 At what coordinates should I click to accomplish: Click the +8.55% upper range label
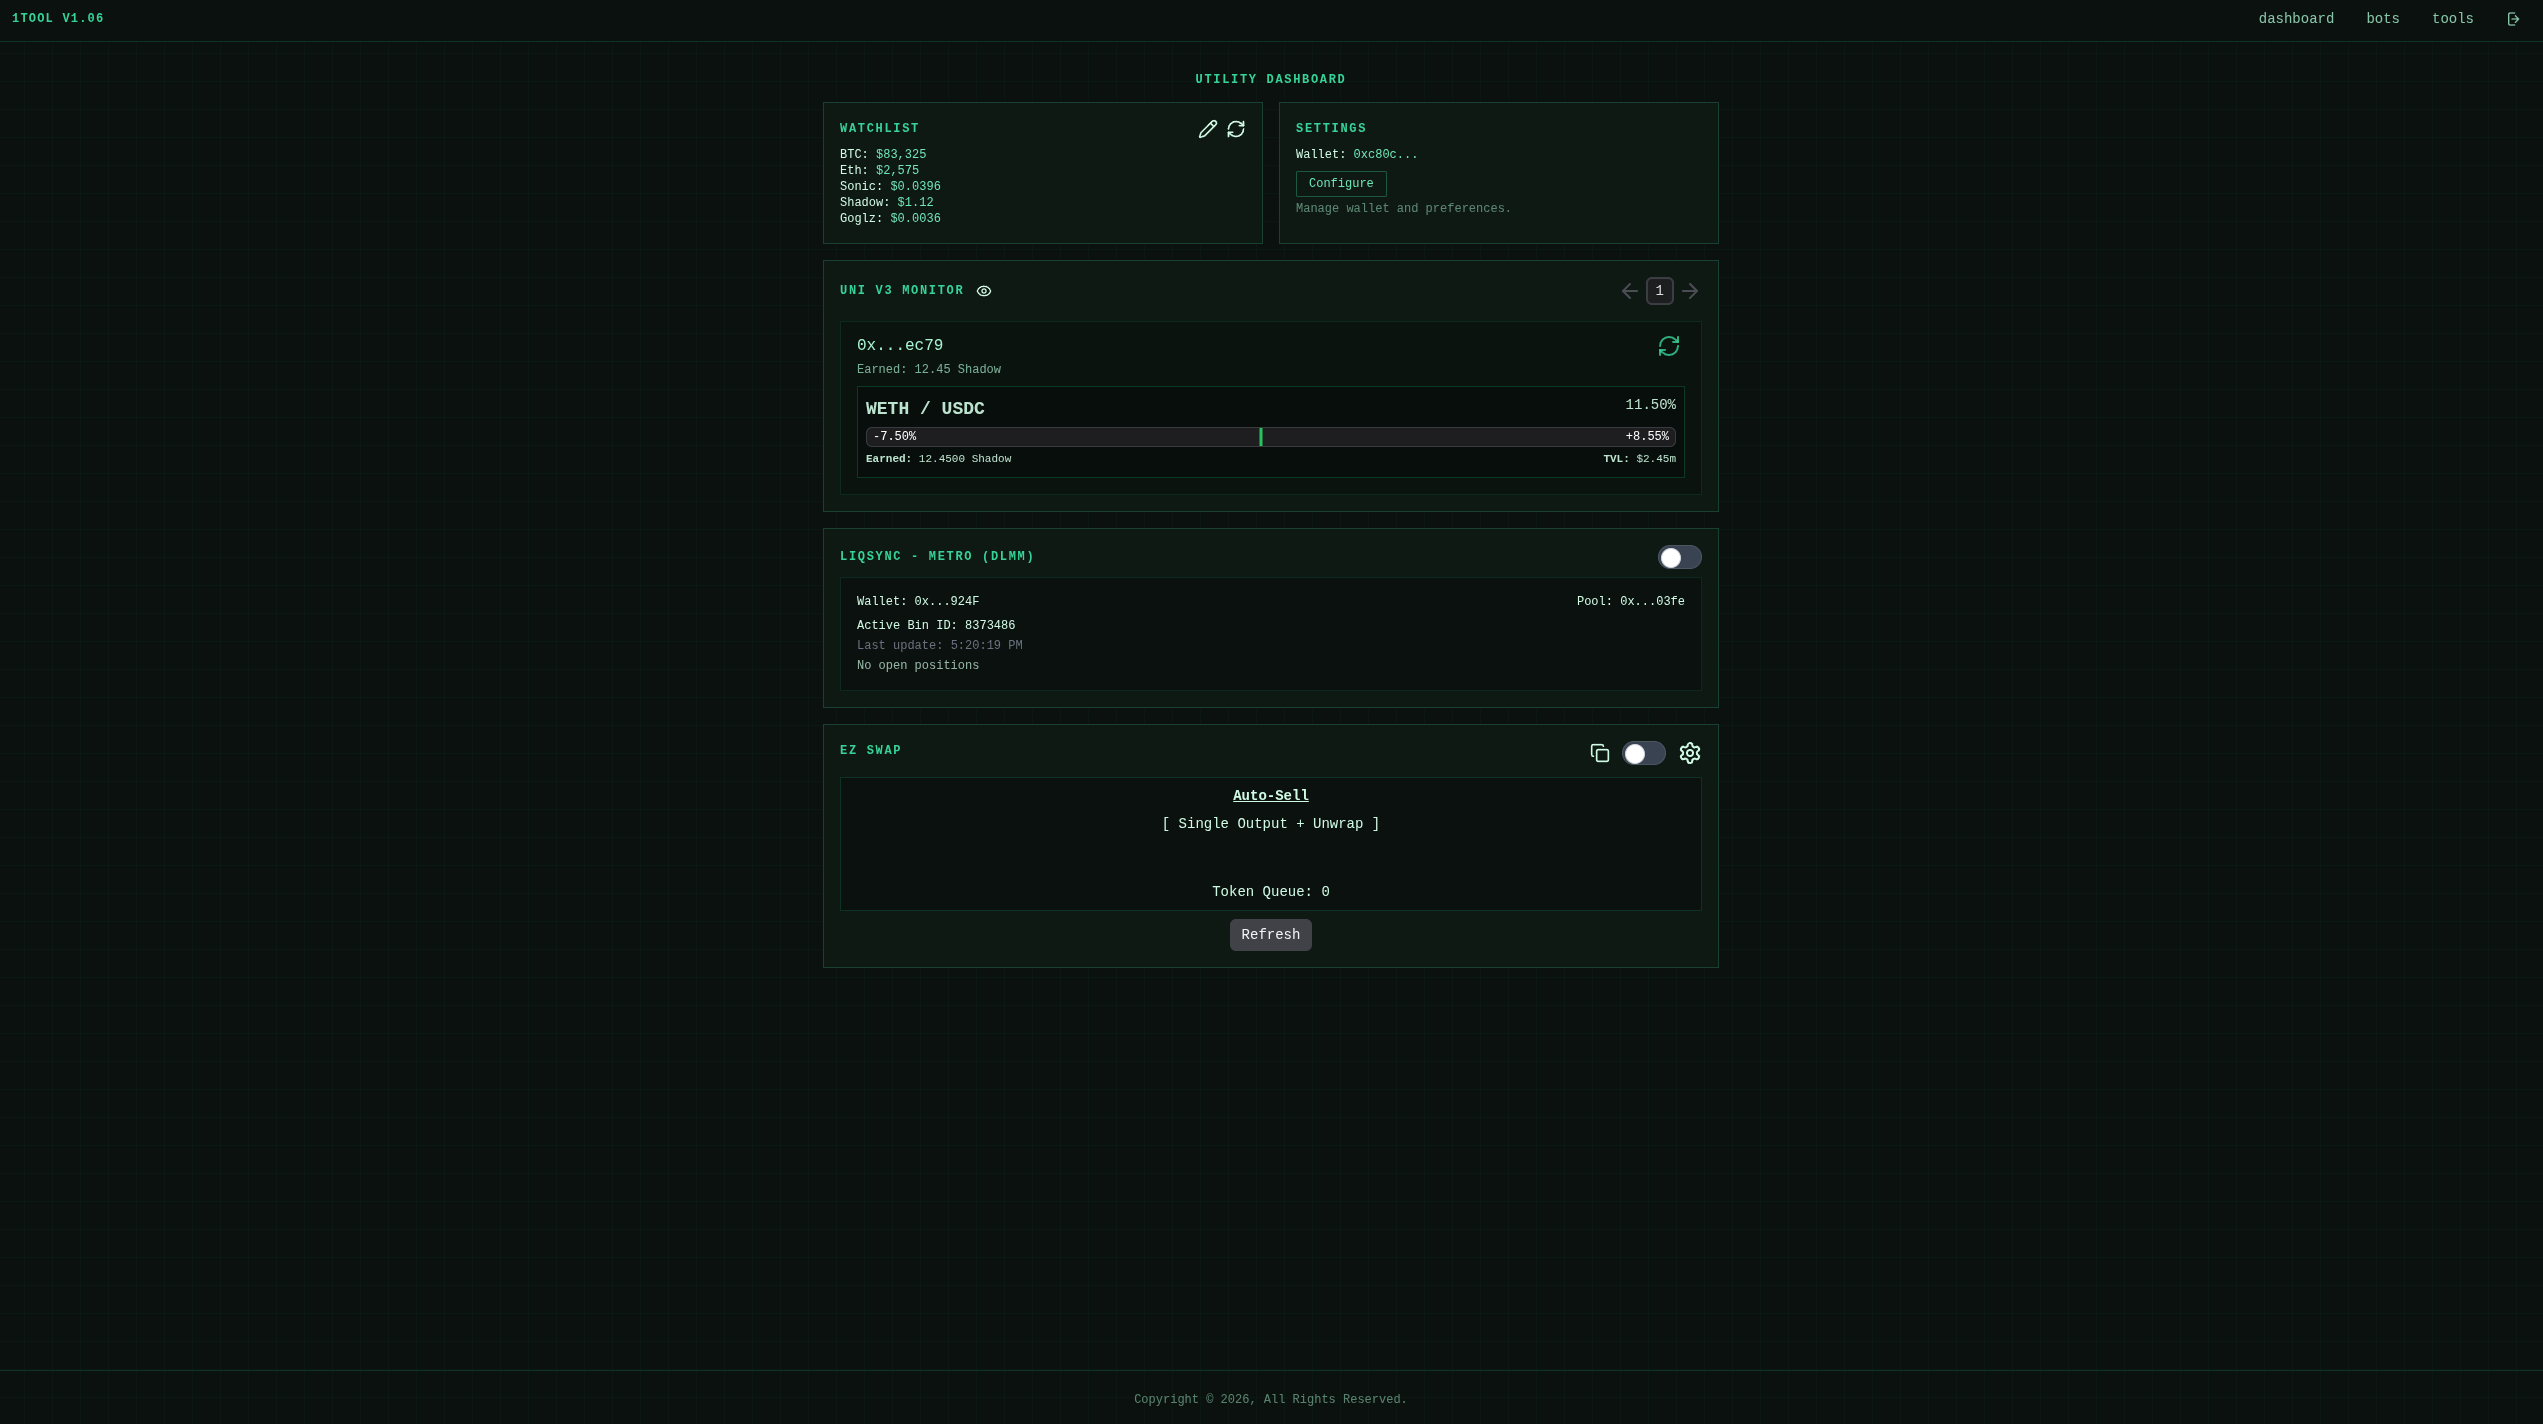coord(1647,437)
